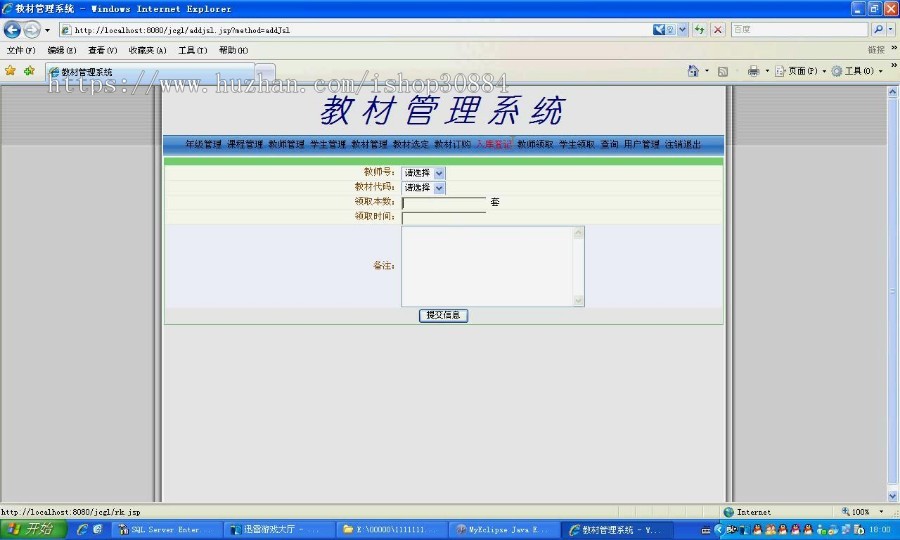Print the page using the printer icon
The height and width of the screenshot is (540, 900).
(753, 71)
